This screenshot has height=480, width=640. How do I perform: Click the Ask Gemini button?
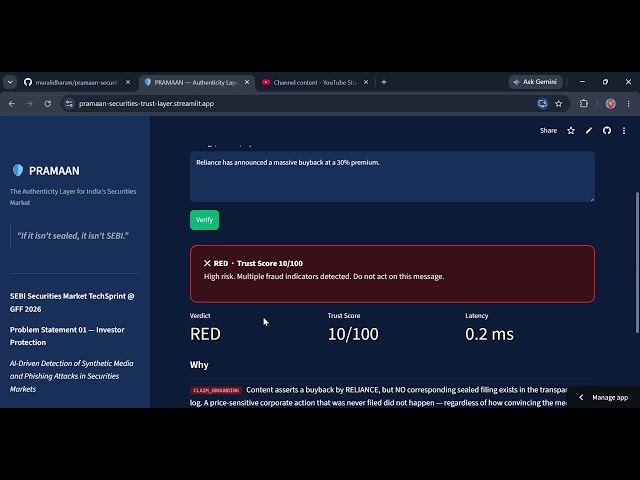click(535, 82)
